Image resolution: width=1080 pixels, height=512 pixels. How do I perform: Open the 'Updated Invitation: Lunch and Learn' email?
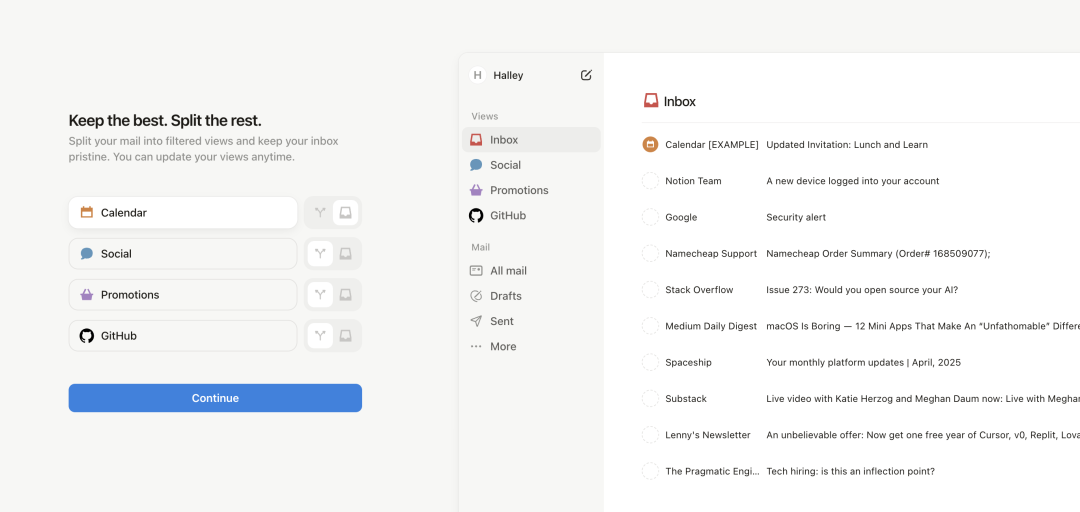pyautogui.click(x=847, y=145)
